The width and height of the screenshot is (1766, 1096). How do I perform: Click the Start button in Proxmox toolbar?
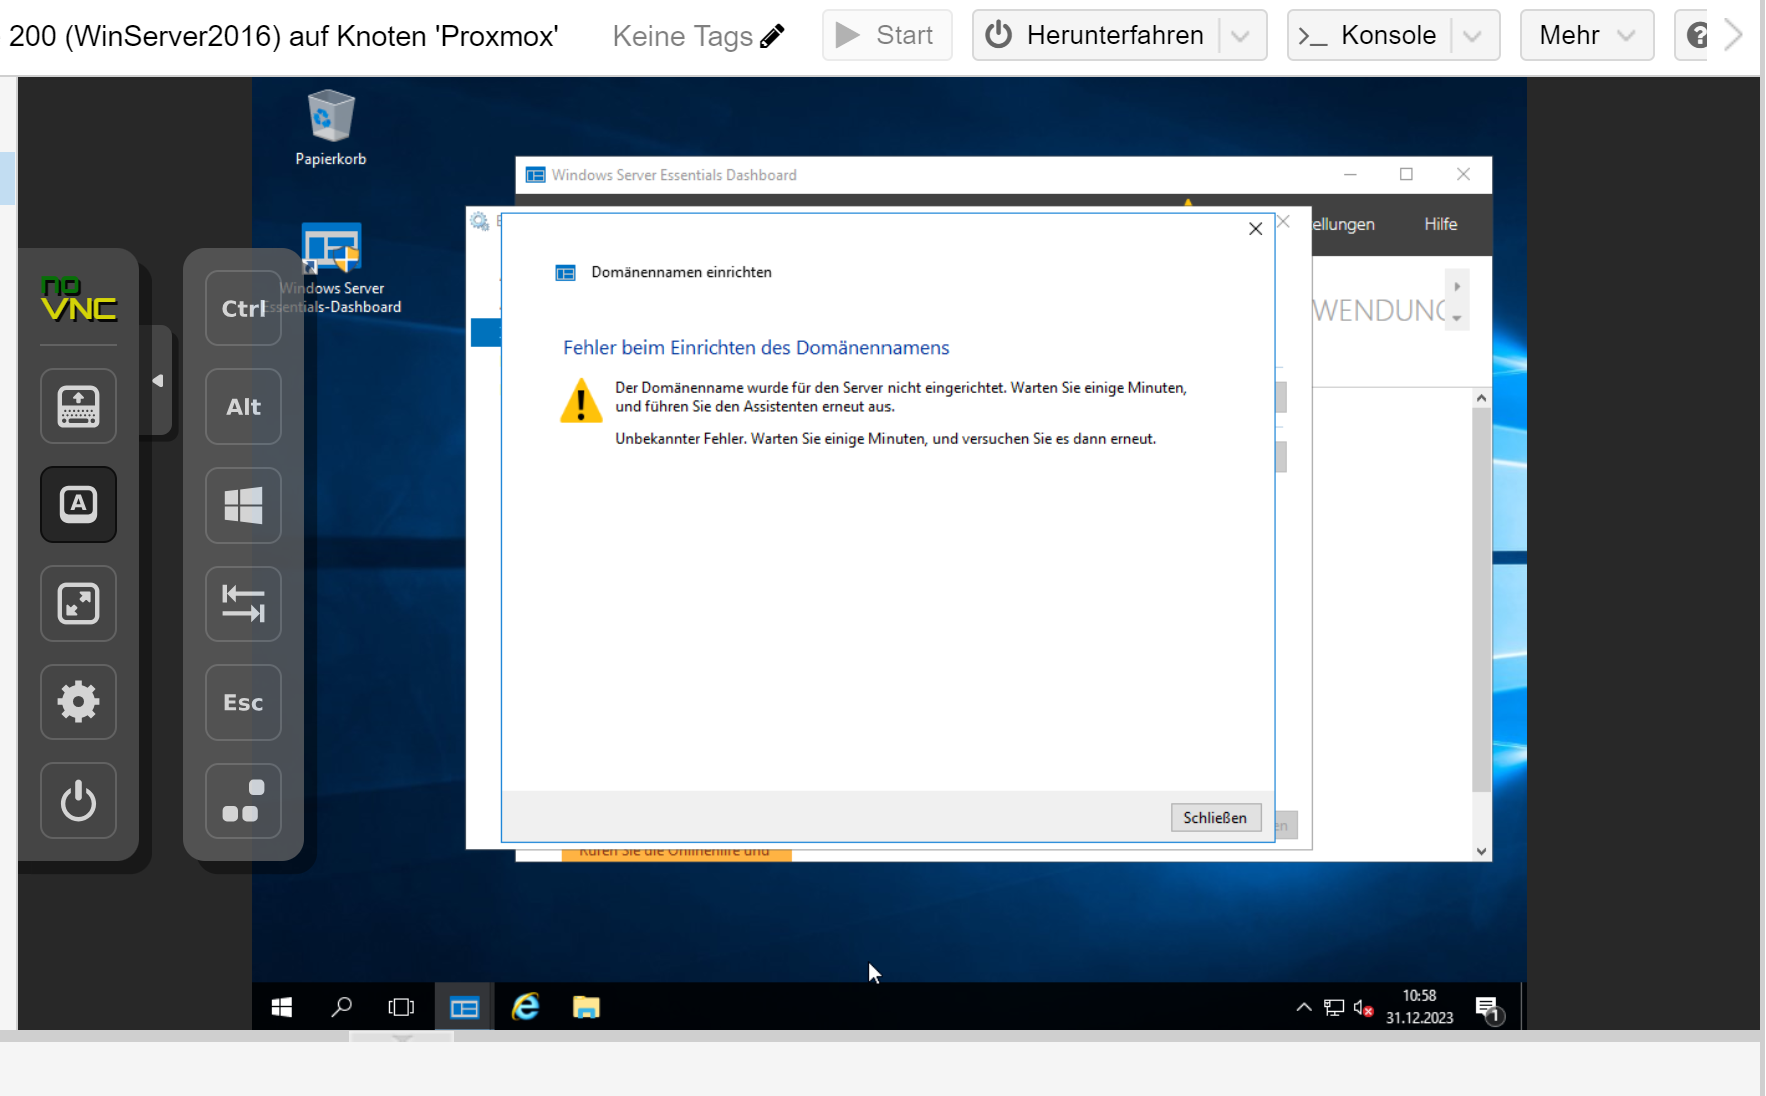[887, 35]
